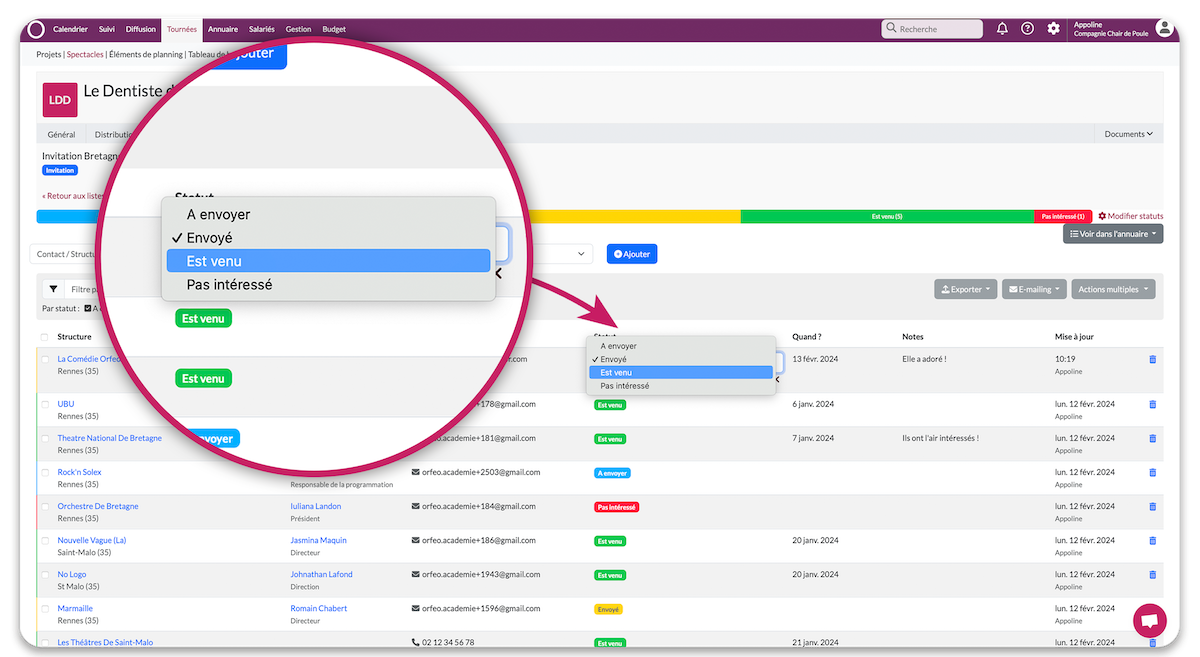Open the notifications bell
1200x657 pixels.
(x=1002, y=29)
